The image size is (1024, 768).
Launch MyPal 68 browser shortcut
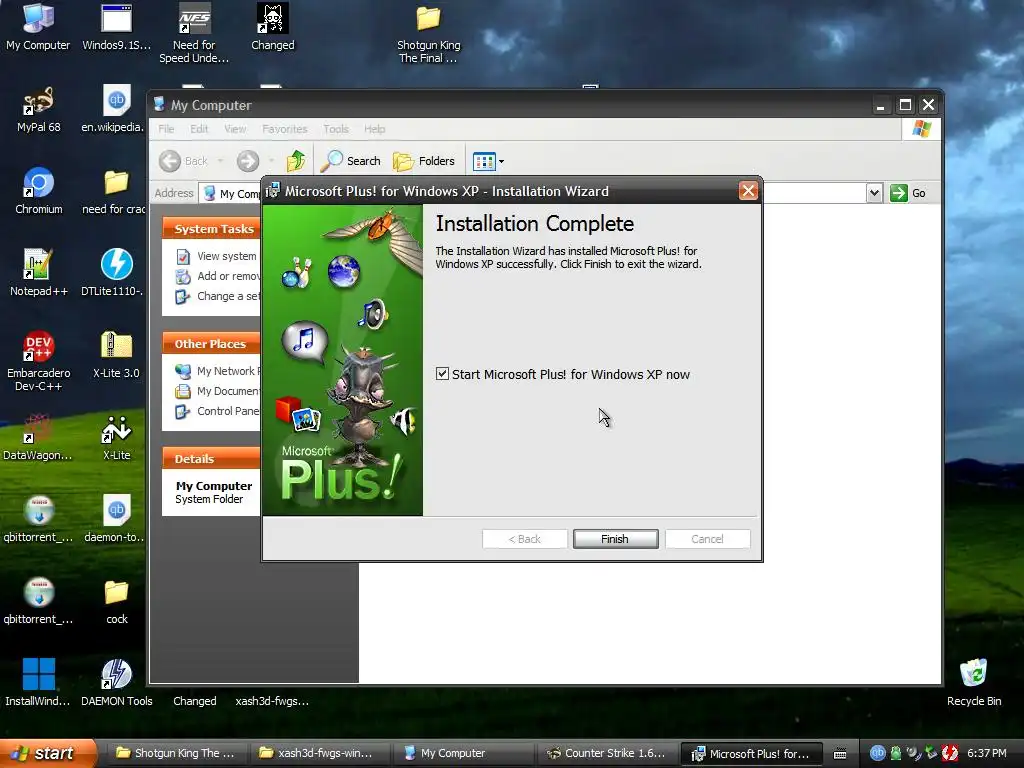pyautogui.click(x=39, y=108)
